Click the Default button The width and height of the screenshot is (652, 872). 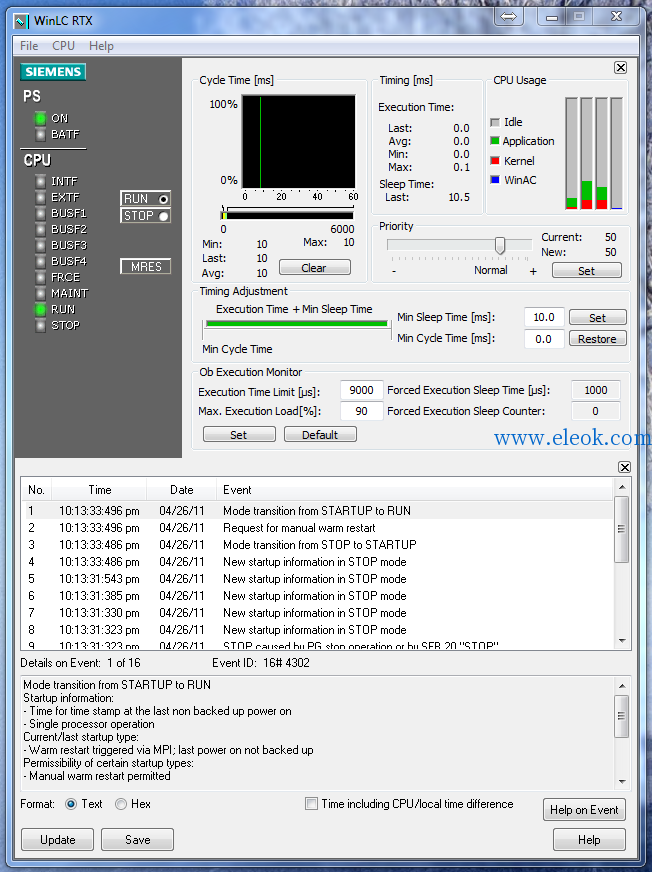(320, 435)
